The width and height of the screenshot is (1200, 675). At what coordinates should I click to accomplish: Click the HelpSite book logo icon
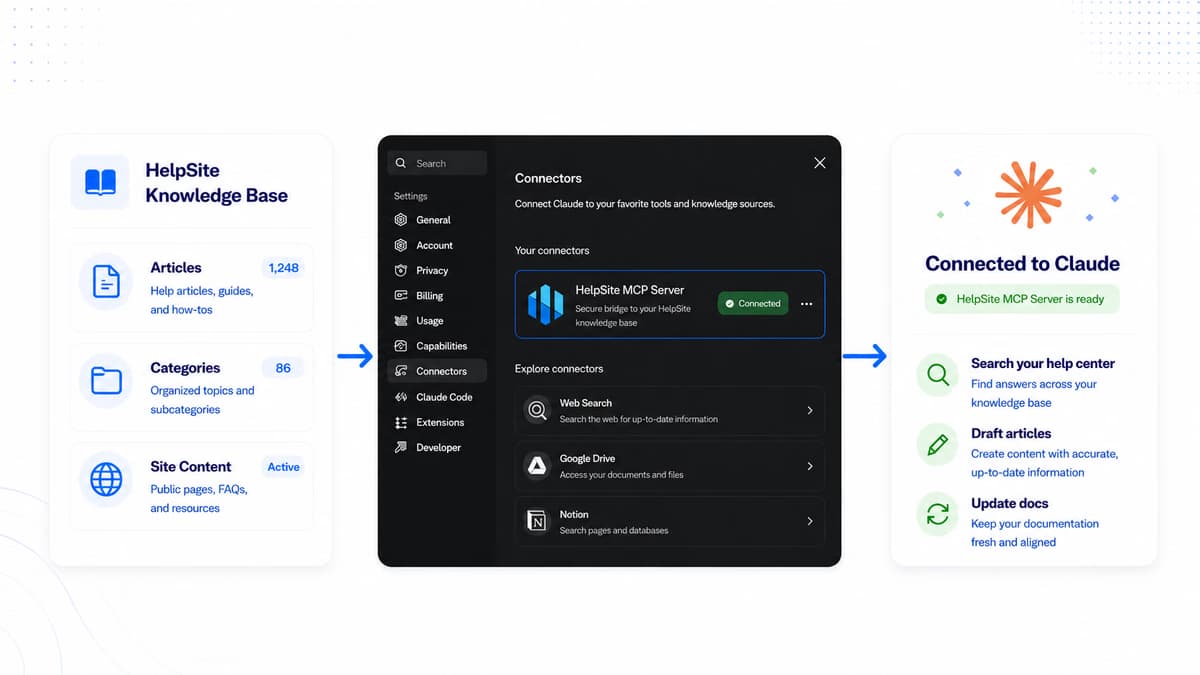100,182
